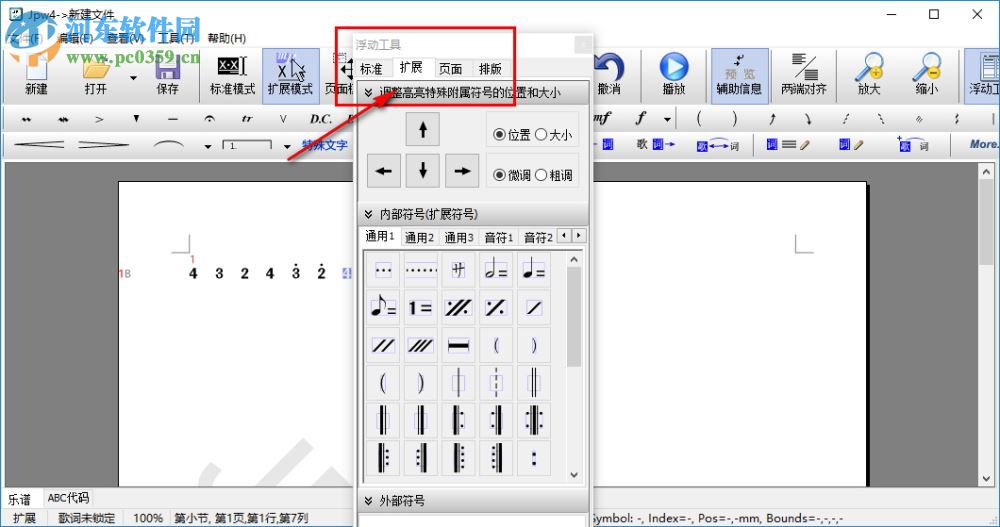Insert the D.C. da capo mark

(320, 119)
